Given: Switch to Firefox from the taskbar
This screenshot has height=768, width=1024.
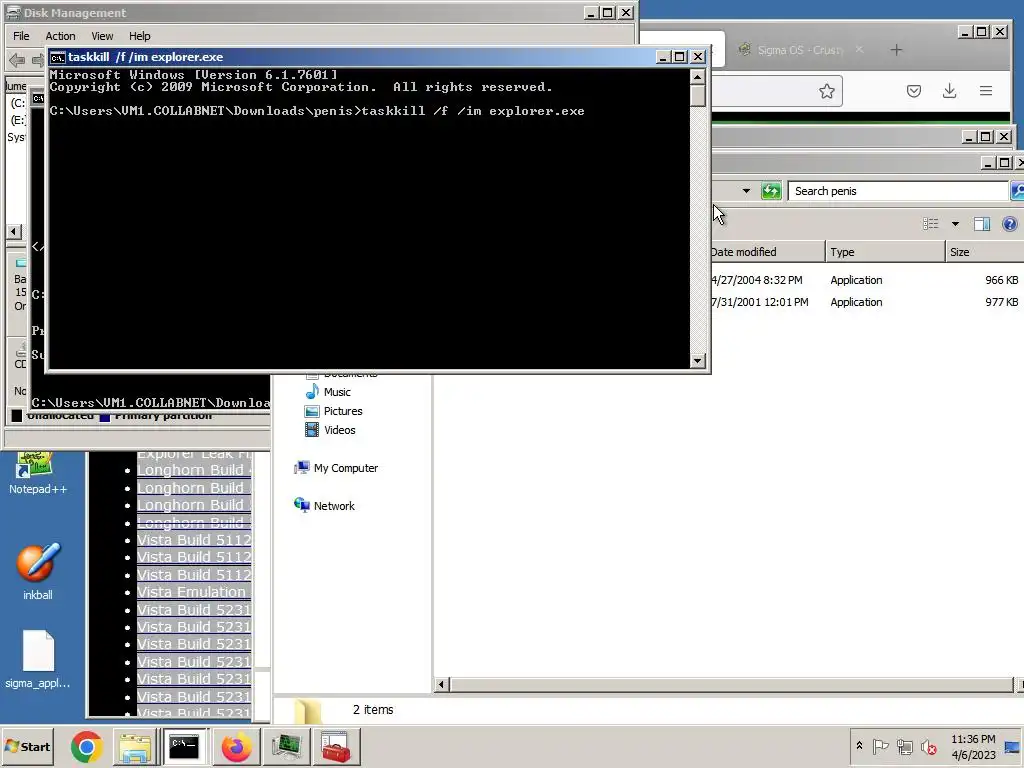Looking at the screenshot, I should pos(236,746).
